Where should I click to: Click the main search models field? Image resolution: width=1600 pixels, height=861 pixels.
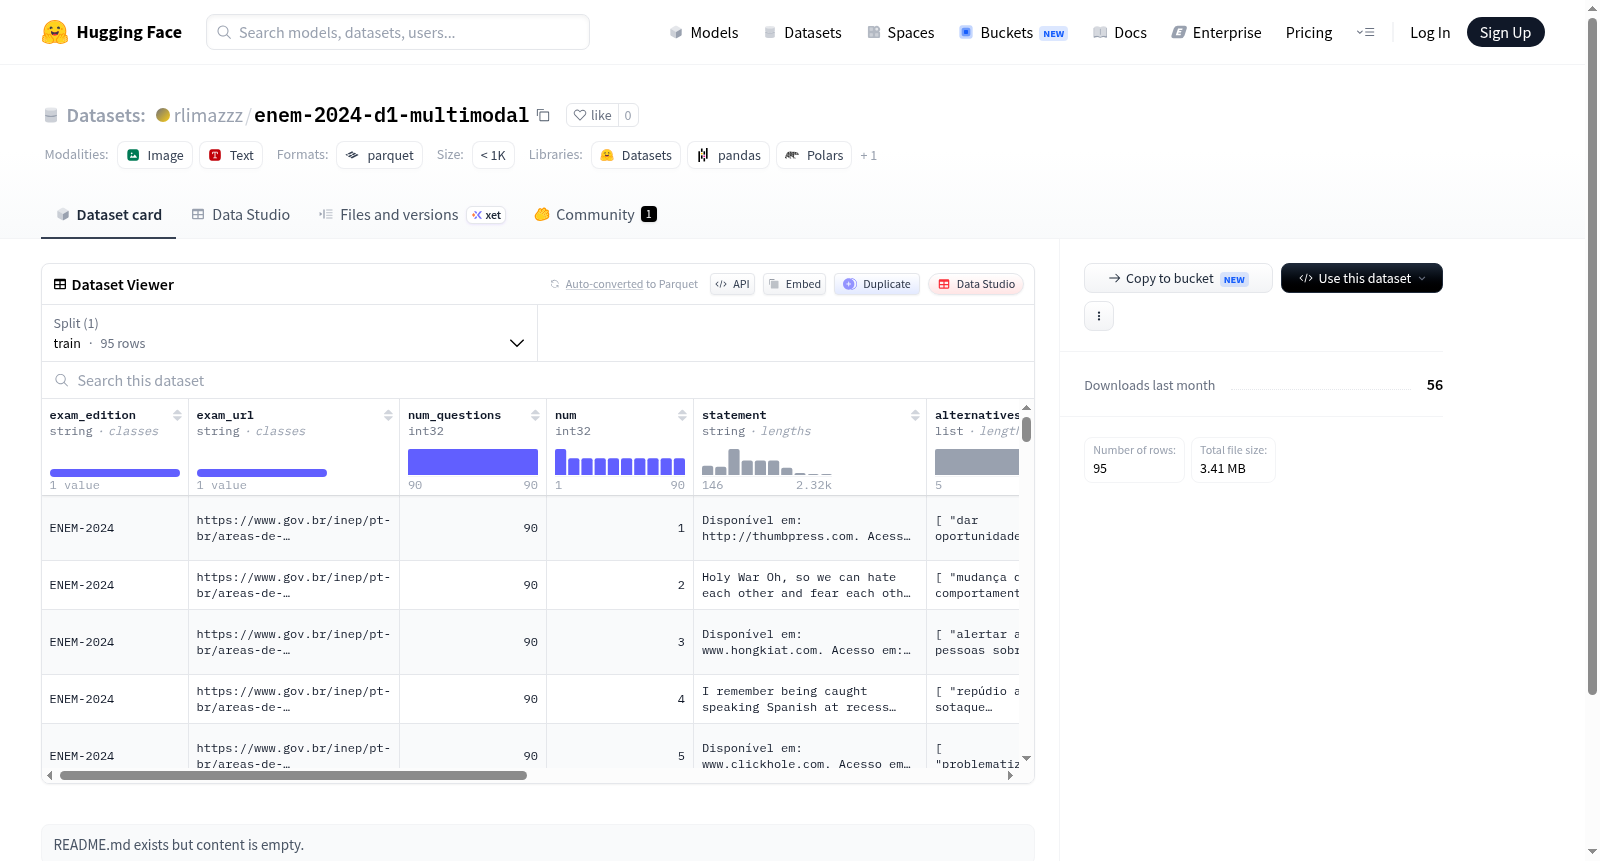[398, 32]
